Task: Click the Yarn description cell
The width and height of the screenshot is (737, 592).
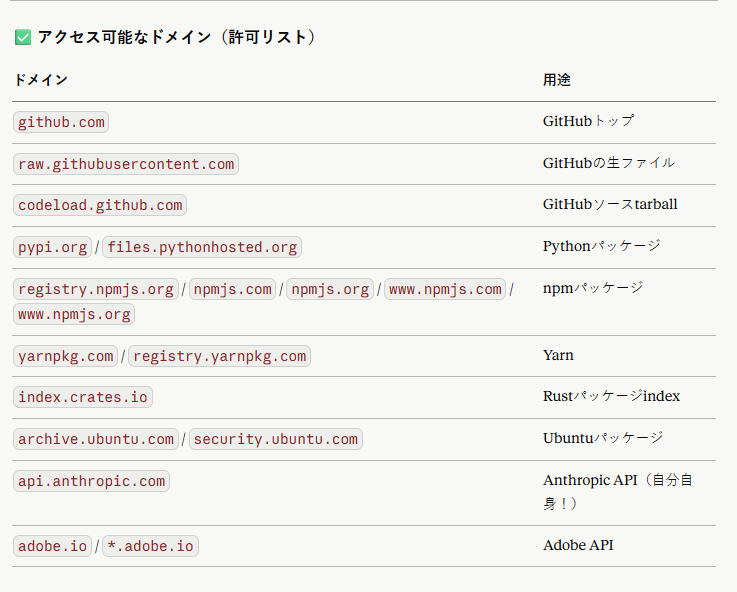Action: tap(558, 355)
